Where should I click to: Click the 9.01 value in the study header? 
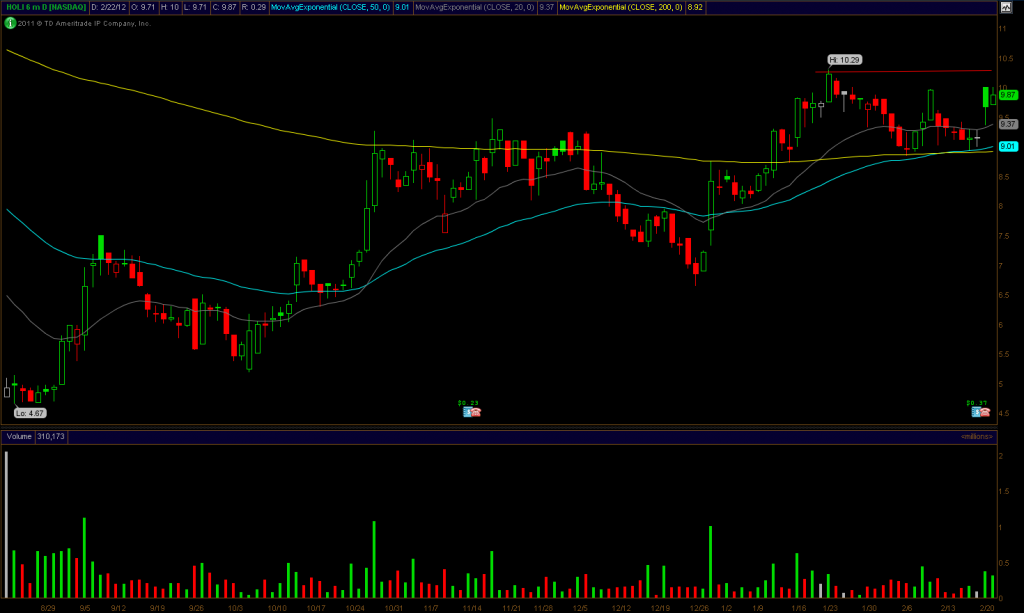point(402,7)
